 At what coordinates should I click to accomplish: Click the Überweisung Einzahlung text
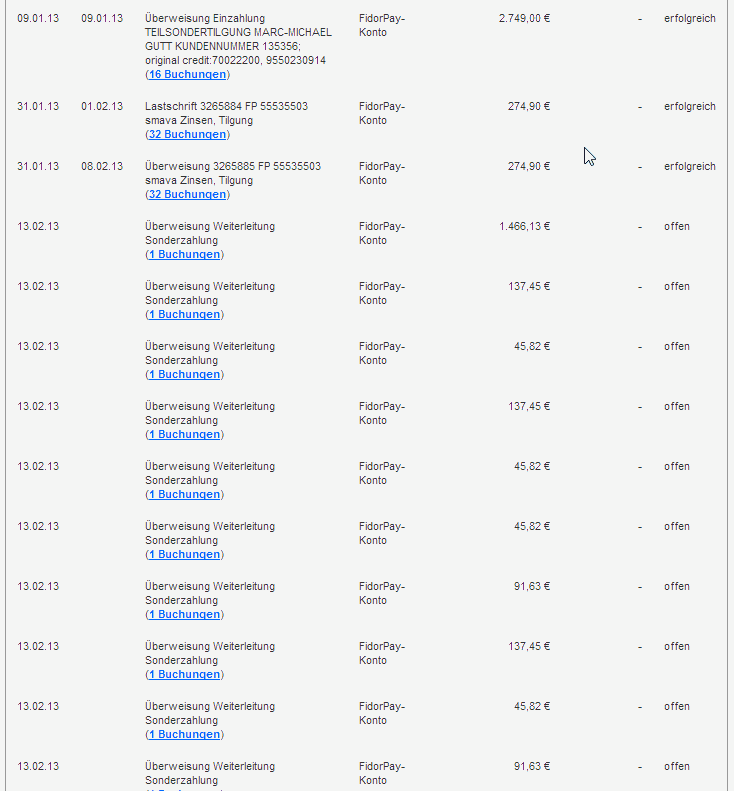(205, 19)
